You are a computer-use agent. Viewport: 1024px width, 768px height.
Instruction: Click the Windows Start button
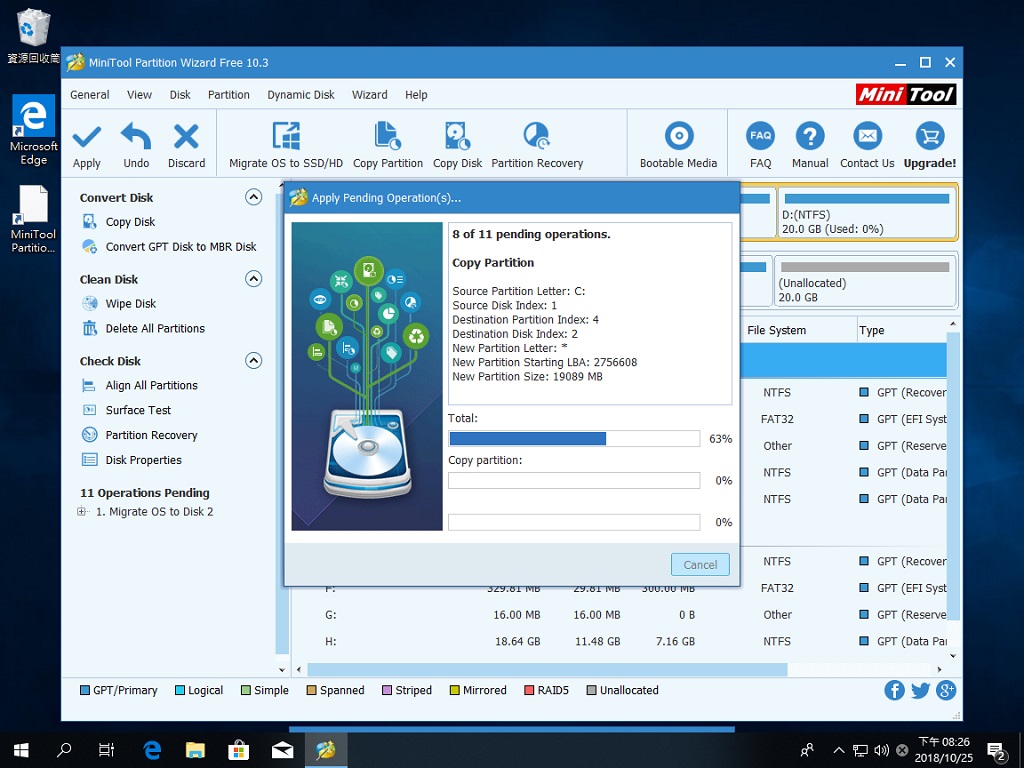[x=21, y=750]
